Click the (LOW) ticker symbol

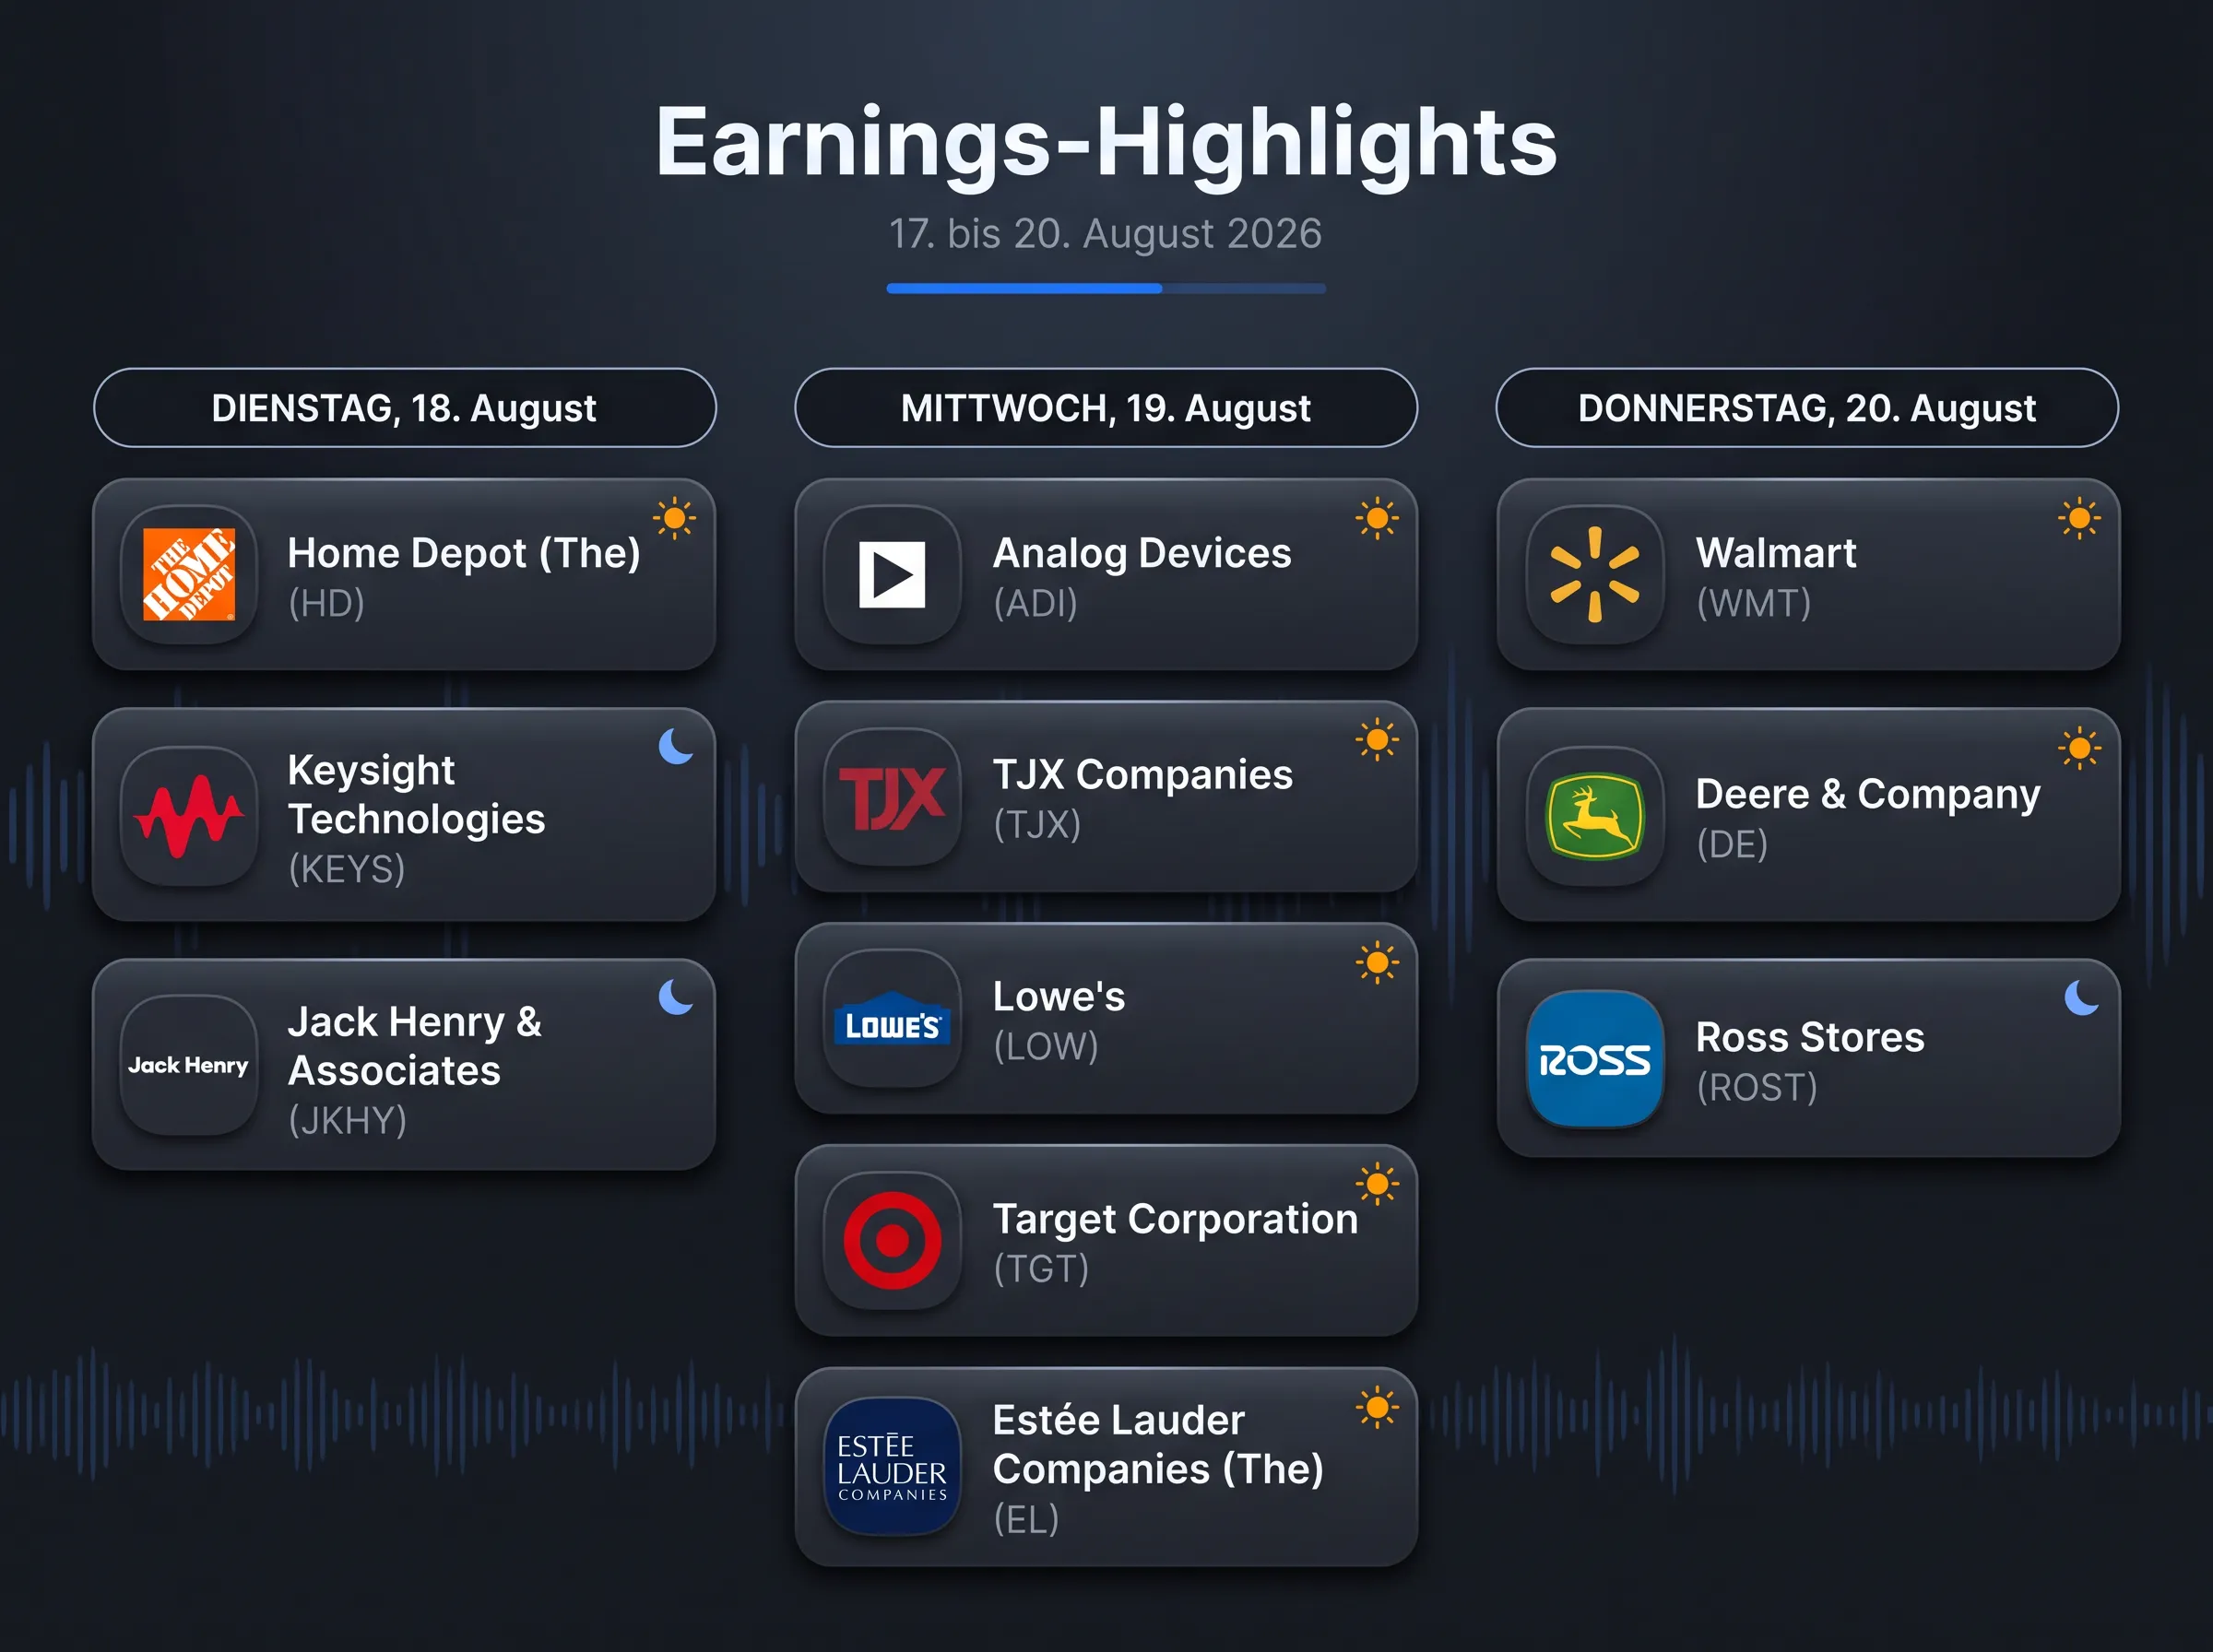tap(1046, 1047)
